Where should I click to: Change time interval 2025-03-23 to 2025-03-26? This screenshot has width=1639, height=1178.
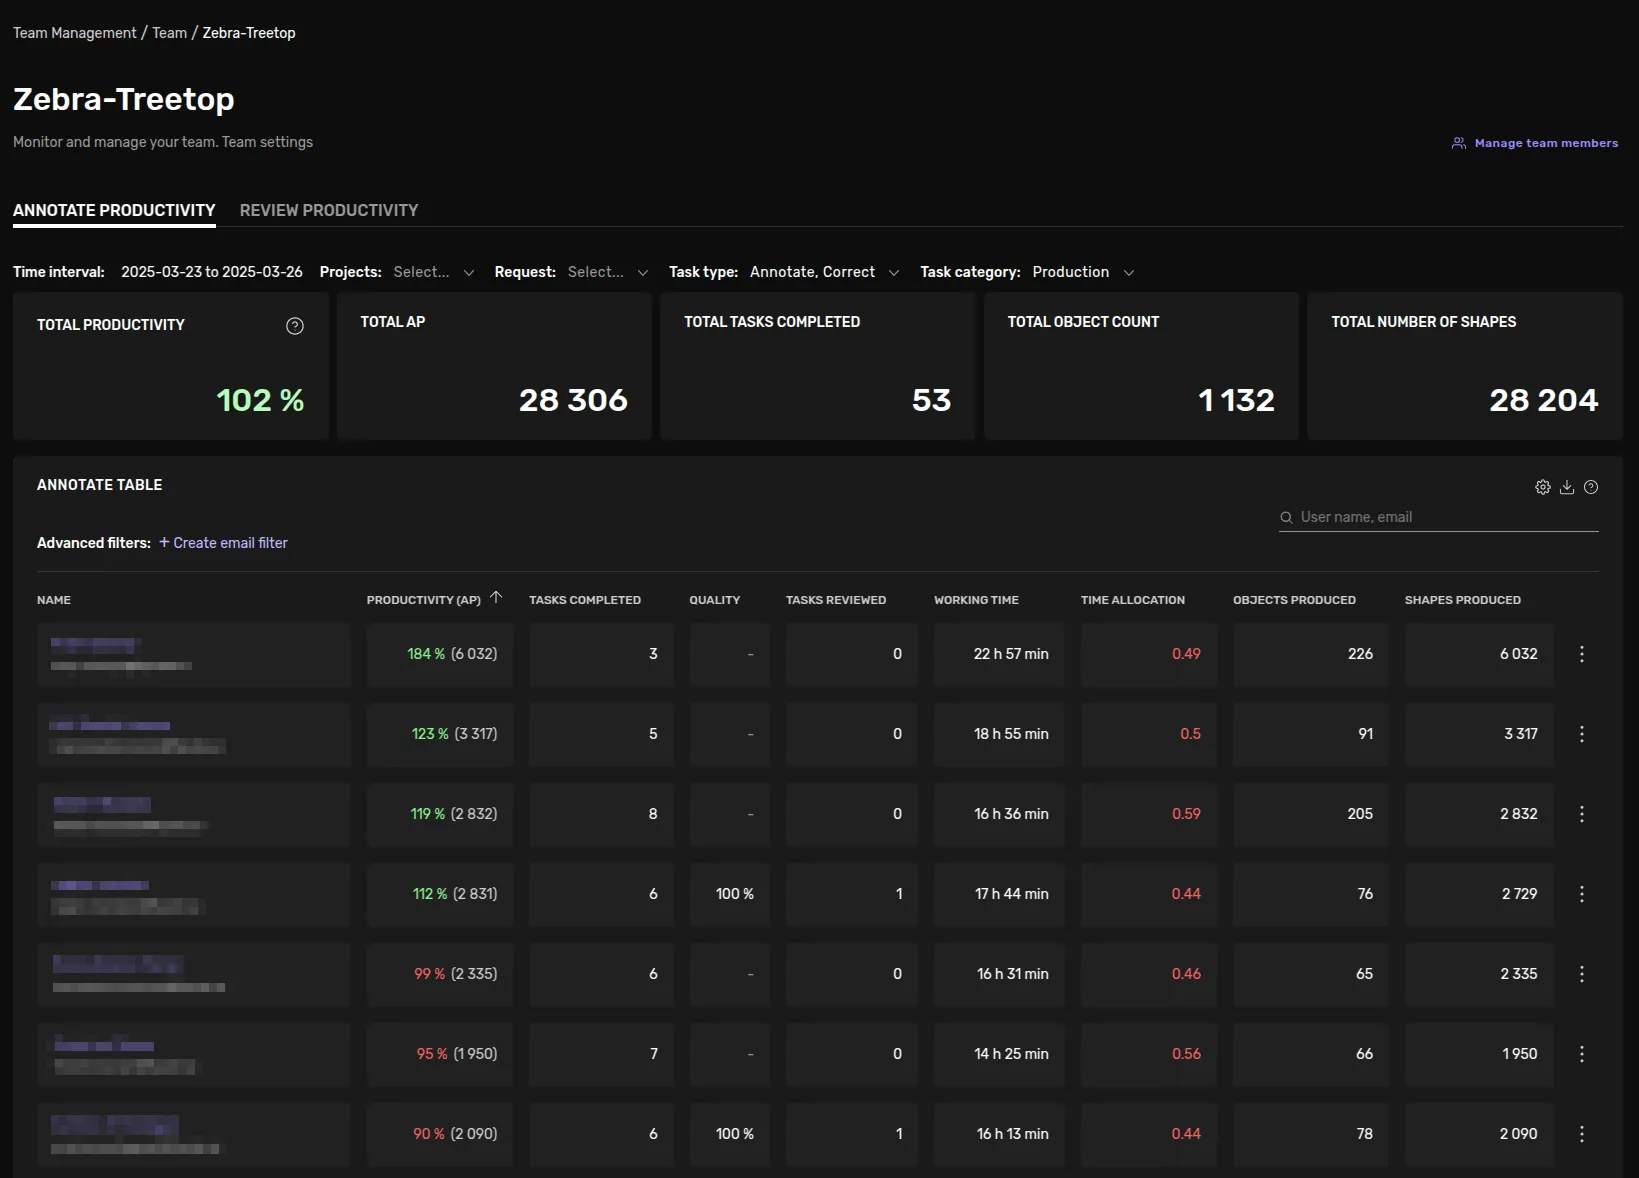tap(212, 272)
